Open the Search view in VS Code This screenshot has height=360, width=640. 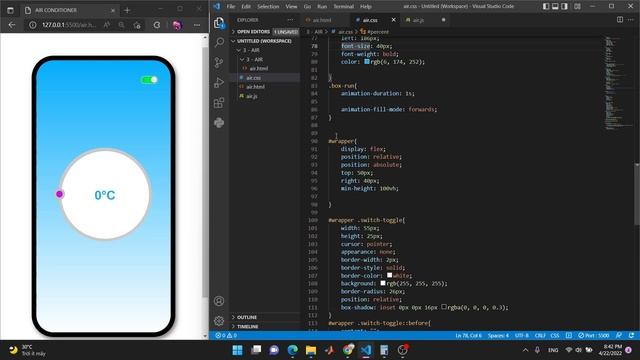click(x=219, y=42)
